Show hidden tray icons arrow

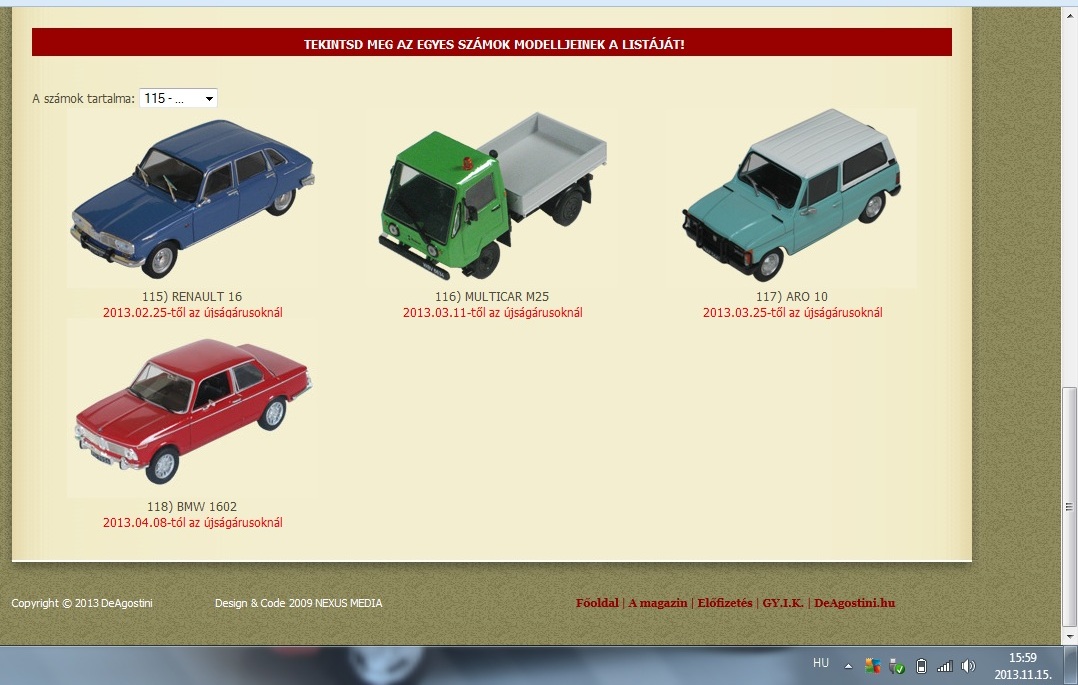point(848,665)
